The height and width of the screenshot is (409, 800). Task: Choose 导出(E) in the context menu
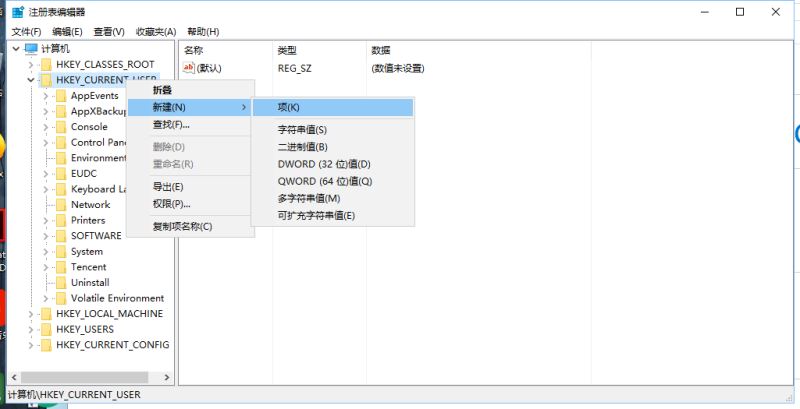pyautogui.click(x=190, y=187)
